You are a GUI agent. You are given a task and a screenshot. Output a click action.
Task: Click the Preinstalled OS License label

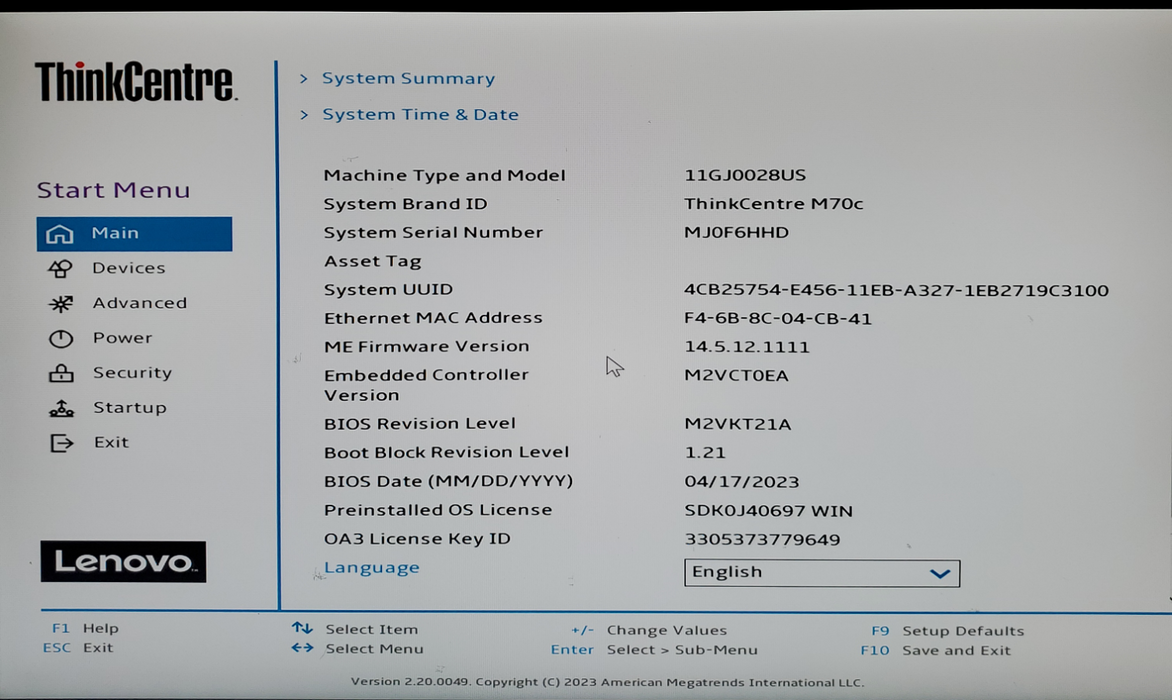click(x=437, y=510)
